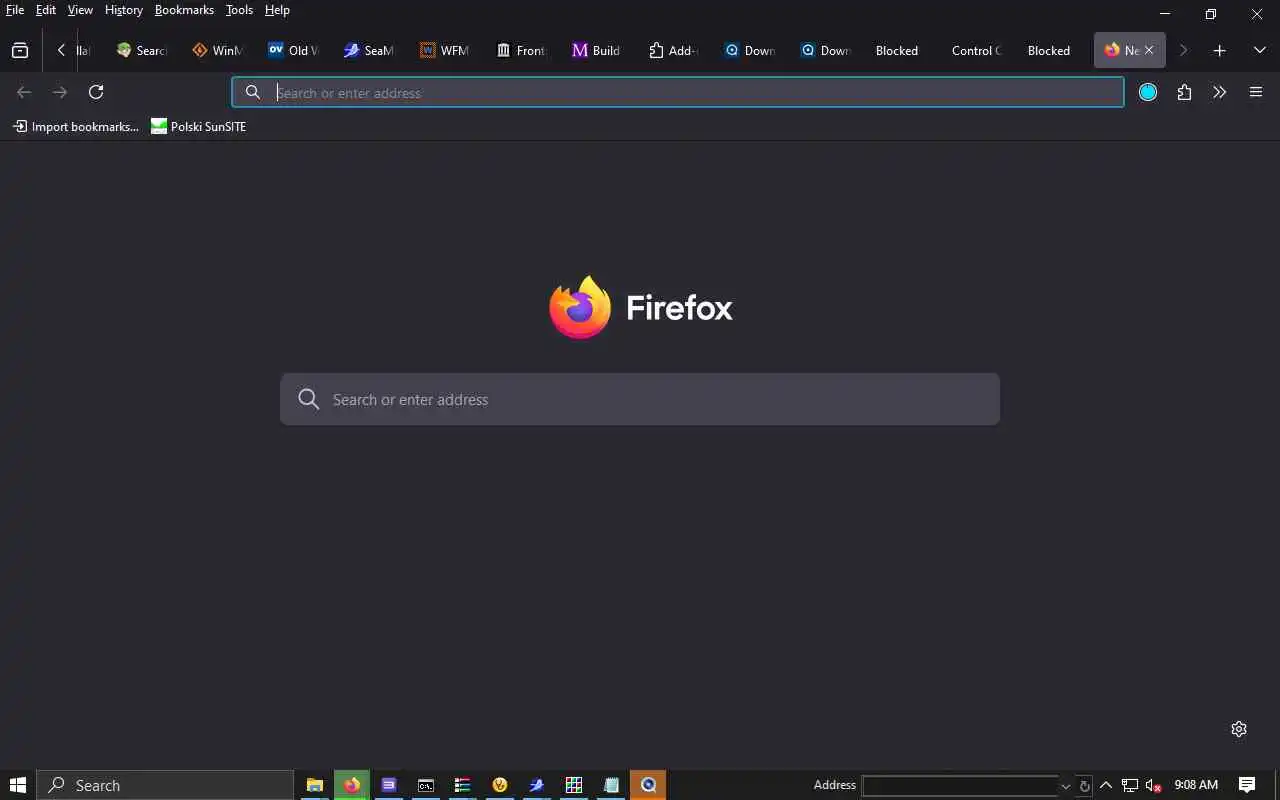Open the cyan account profile icon
This screenshot has width=1280, height=800.
1148,92
